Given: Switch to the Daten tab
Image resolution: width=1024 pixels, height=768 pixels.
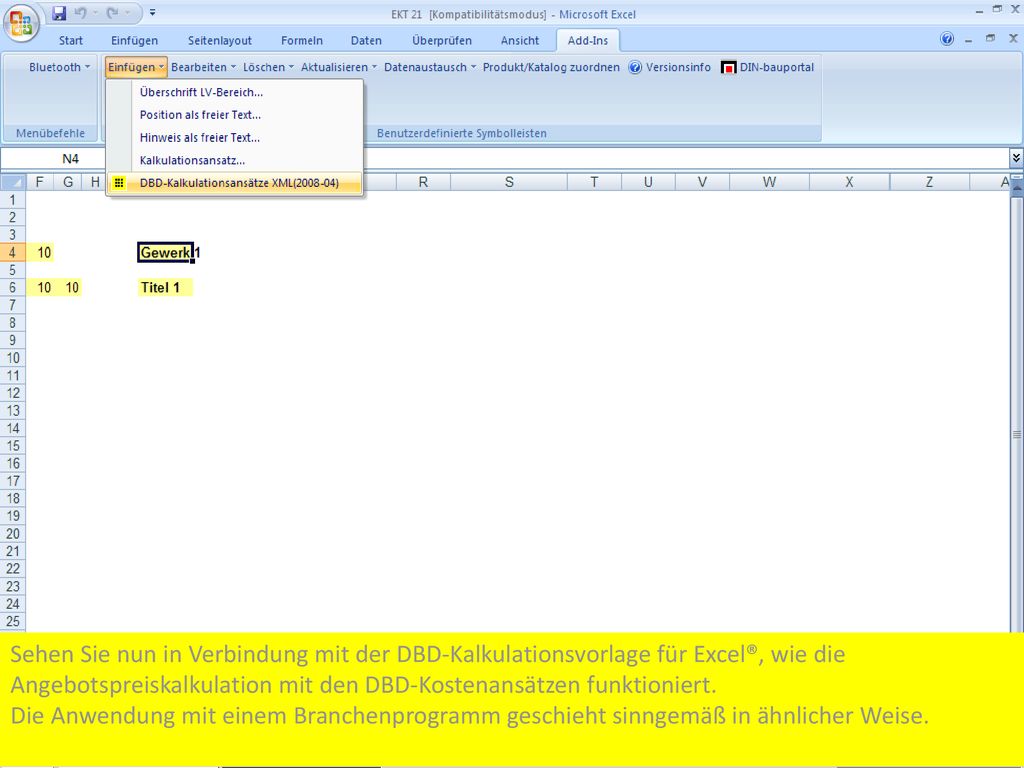Looking at the screenshot, I should [366, 40].
